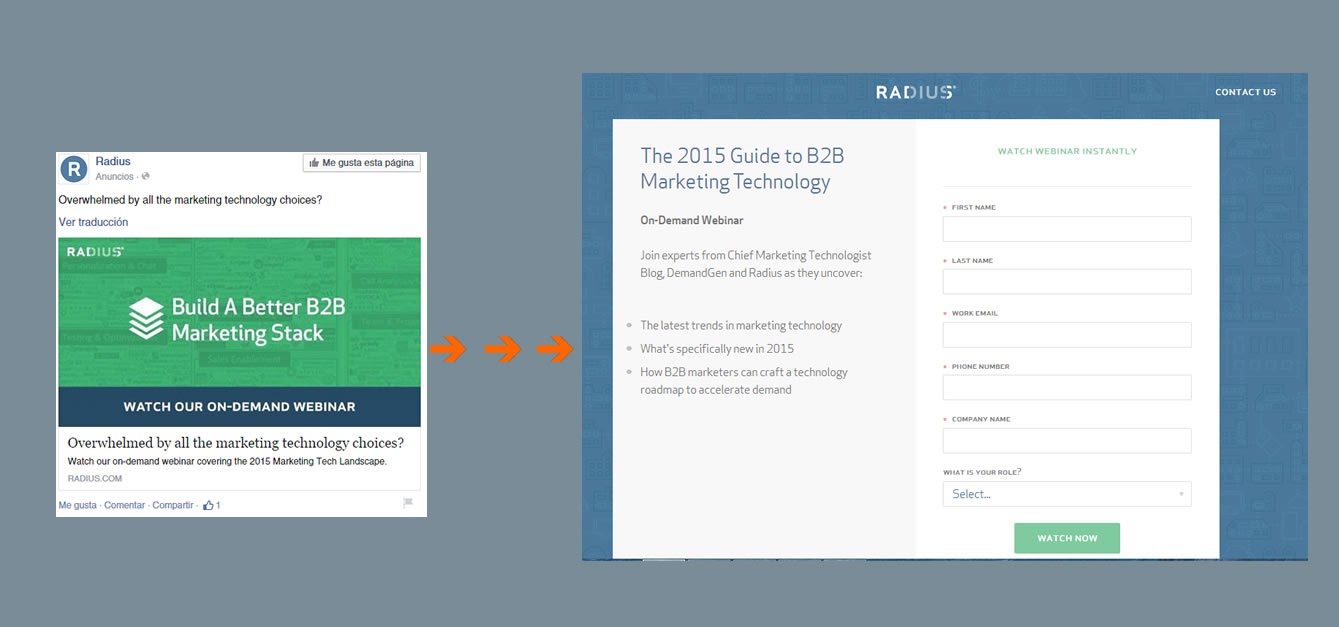This screenshot has width=1339, height=627.
Task: Click the stack layers icon in ad image
Action: pos(147,317)
